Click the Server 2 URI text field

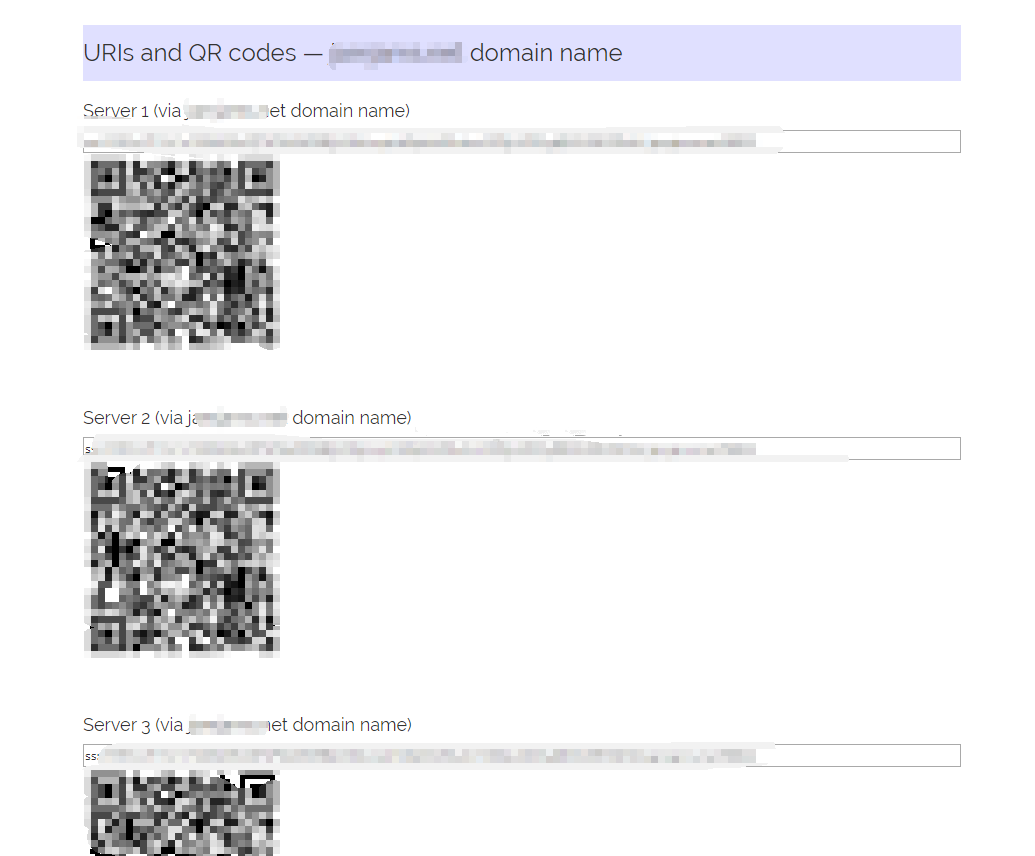521,449
